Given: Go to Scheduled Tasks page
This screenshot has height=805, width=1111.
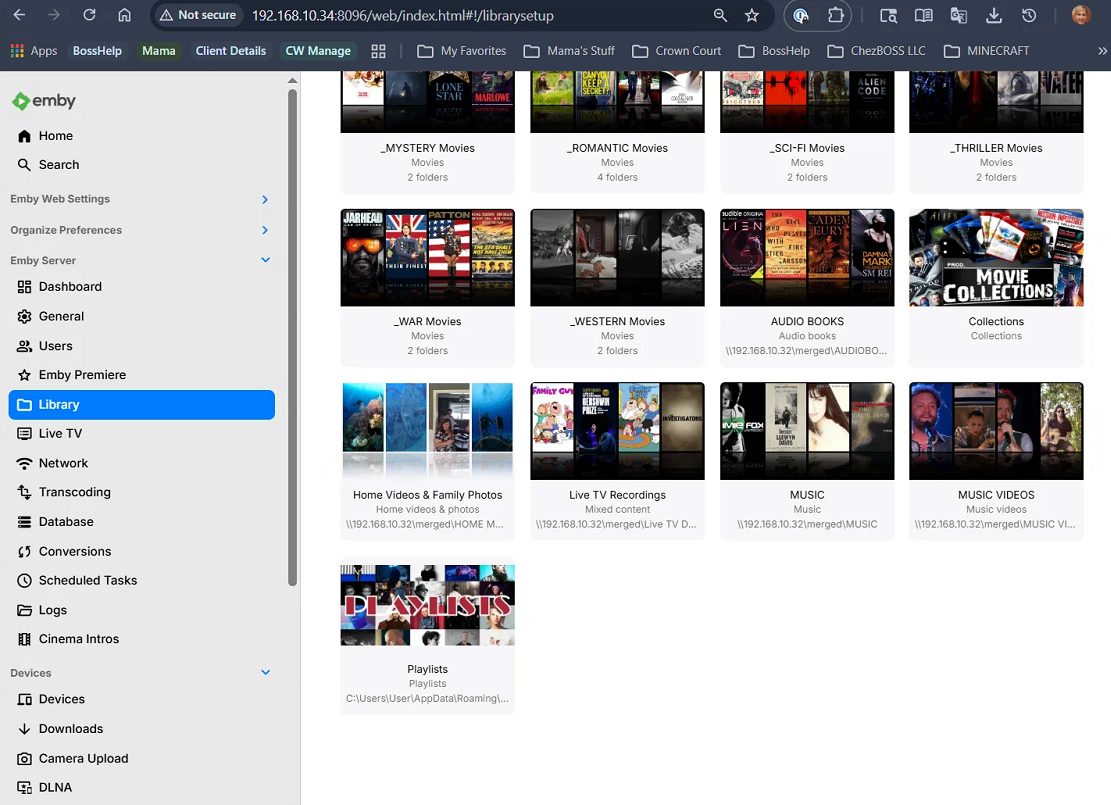Looking at the screenshot, I should 88,580.
